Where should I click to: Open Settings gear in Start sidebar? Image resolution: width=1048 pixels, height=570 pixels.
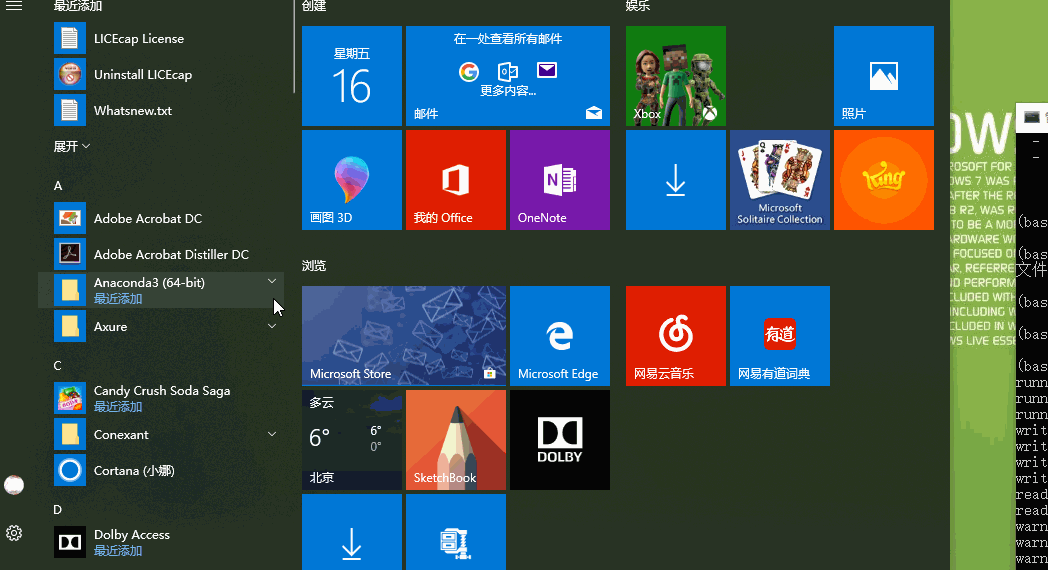pos(14,533)
